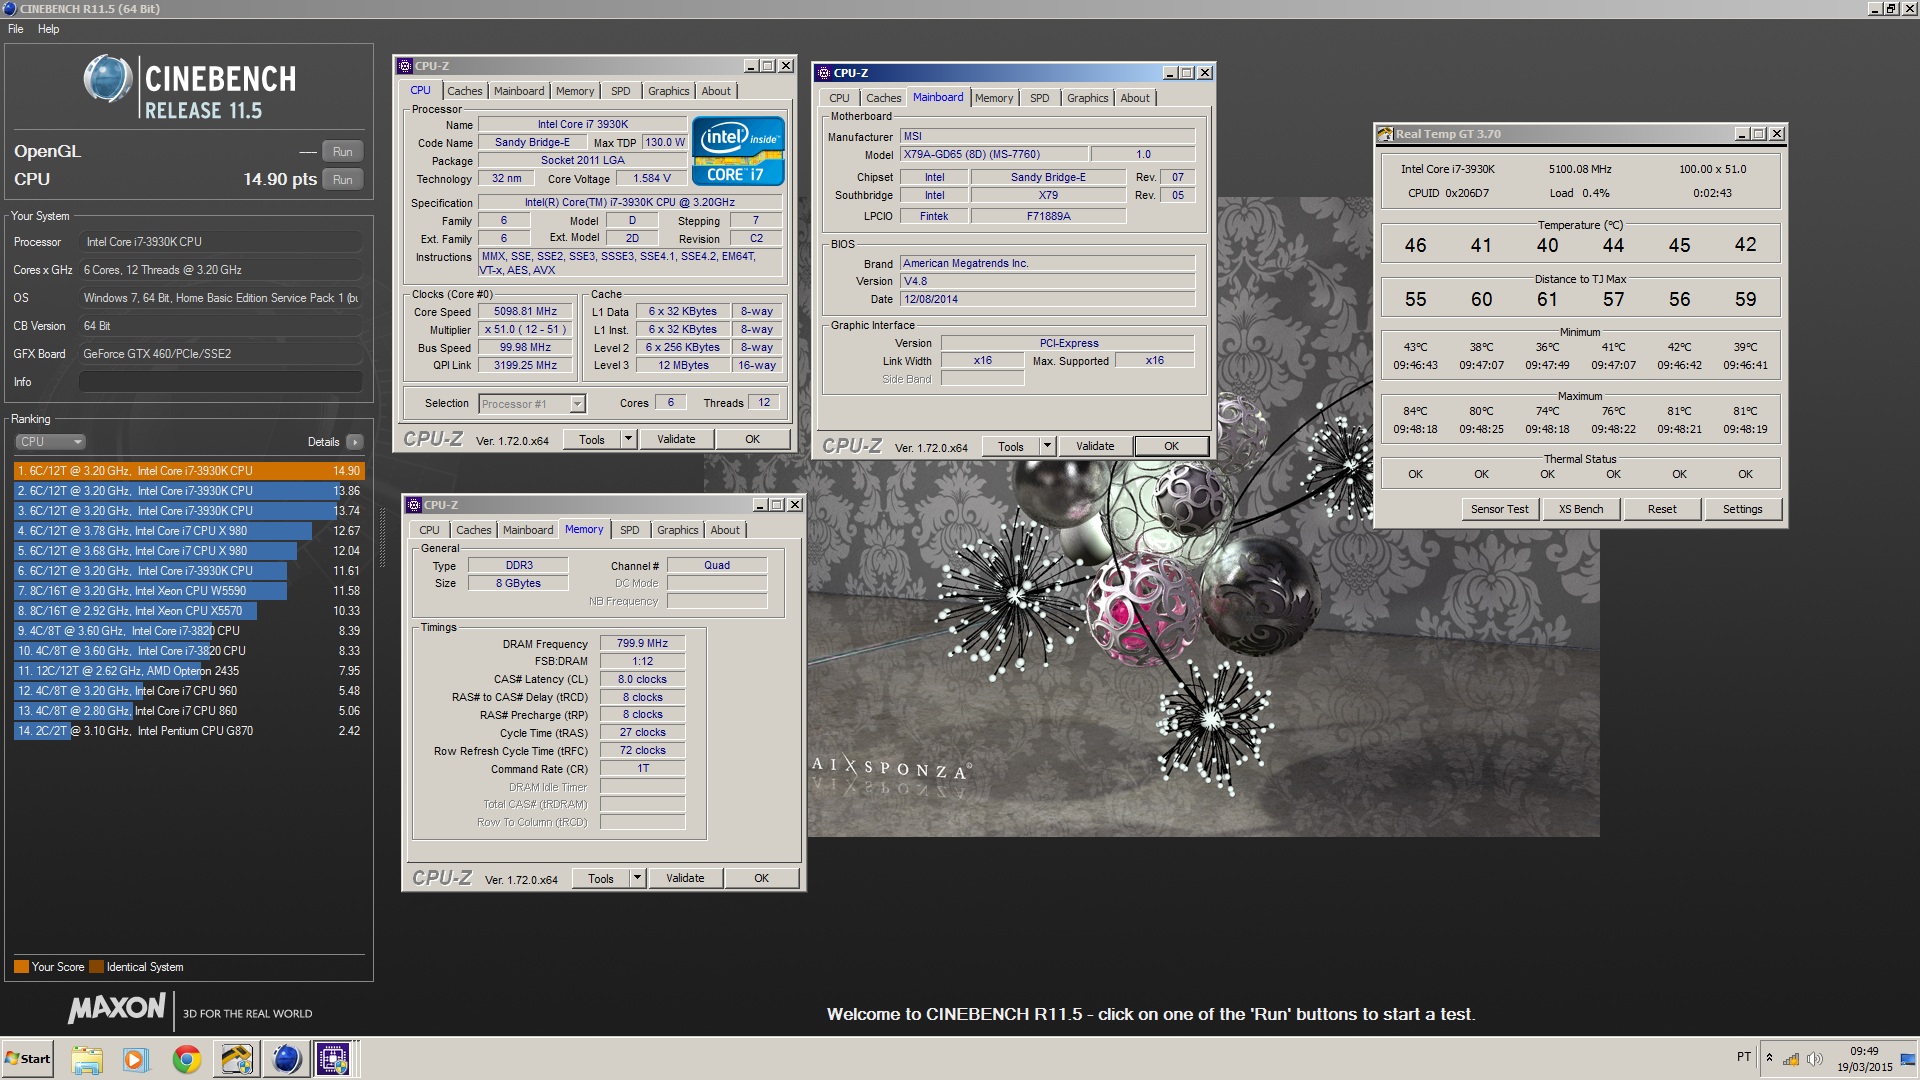Click the Cinebench globe logo
The image size is (1920, 1080).
click(107, 79)
